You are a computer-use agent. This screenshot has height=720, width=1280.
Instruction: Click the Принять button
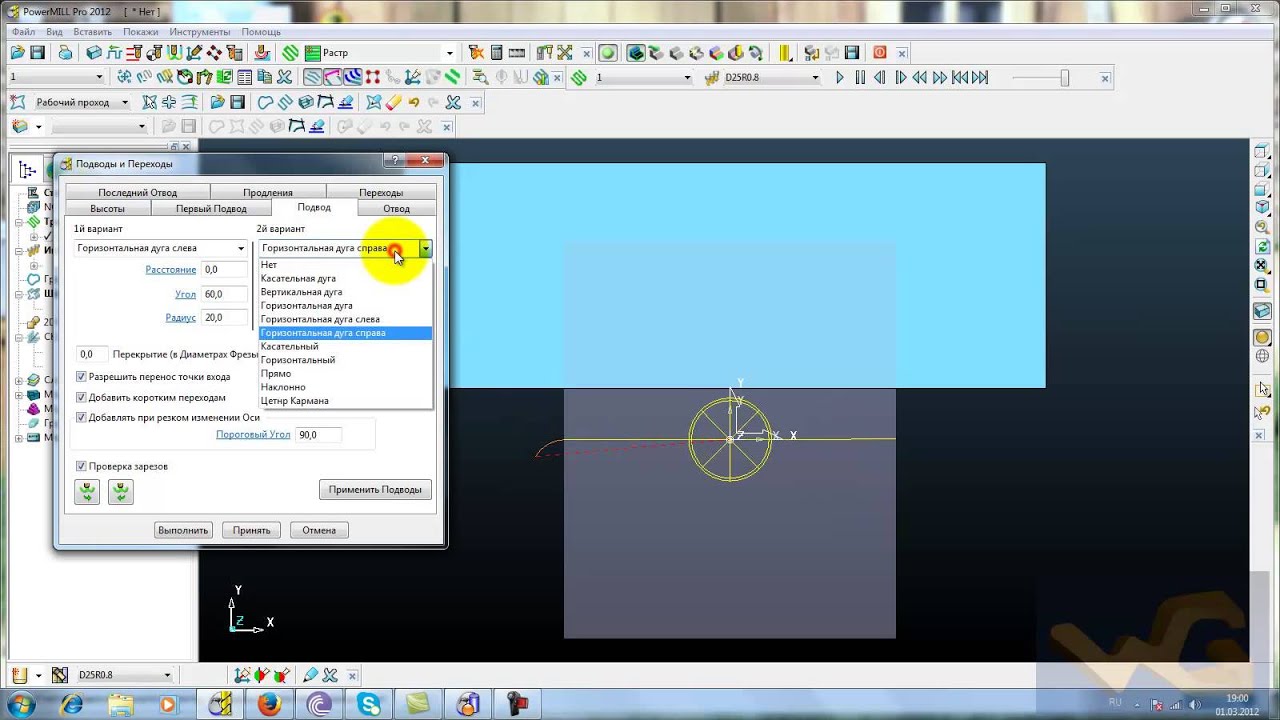[251, 530]
